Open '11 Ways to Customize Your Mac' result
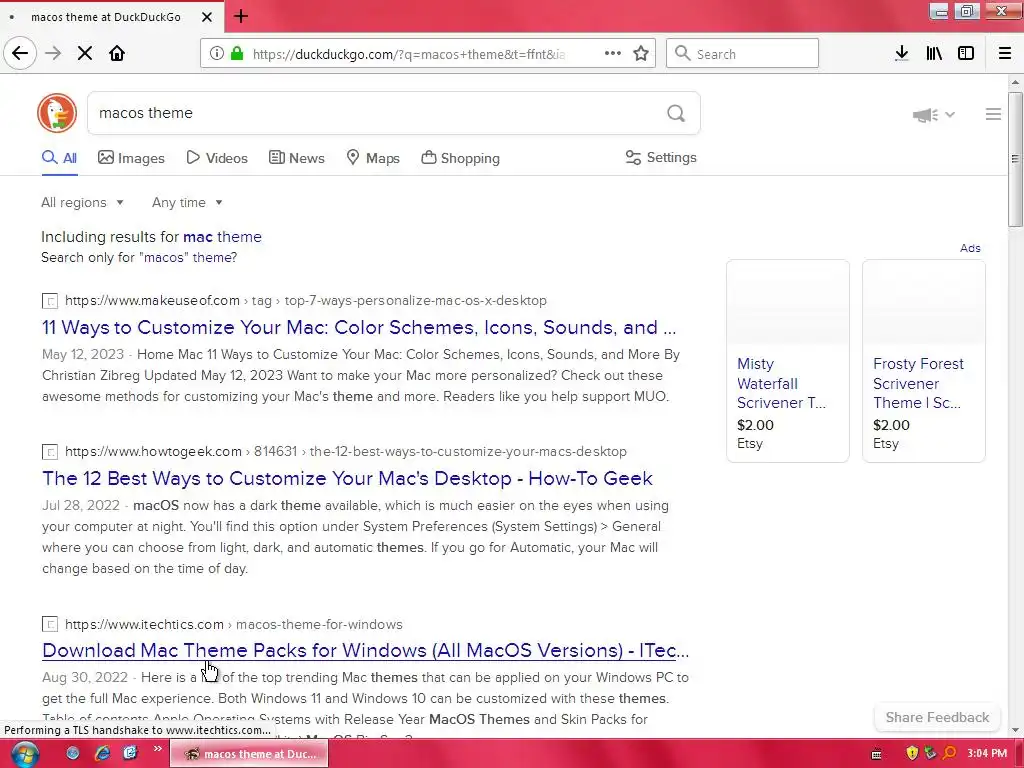This screenshot has height=768, width=1024. point(359,327)
